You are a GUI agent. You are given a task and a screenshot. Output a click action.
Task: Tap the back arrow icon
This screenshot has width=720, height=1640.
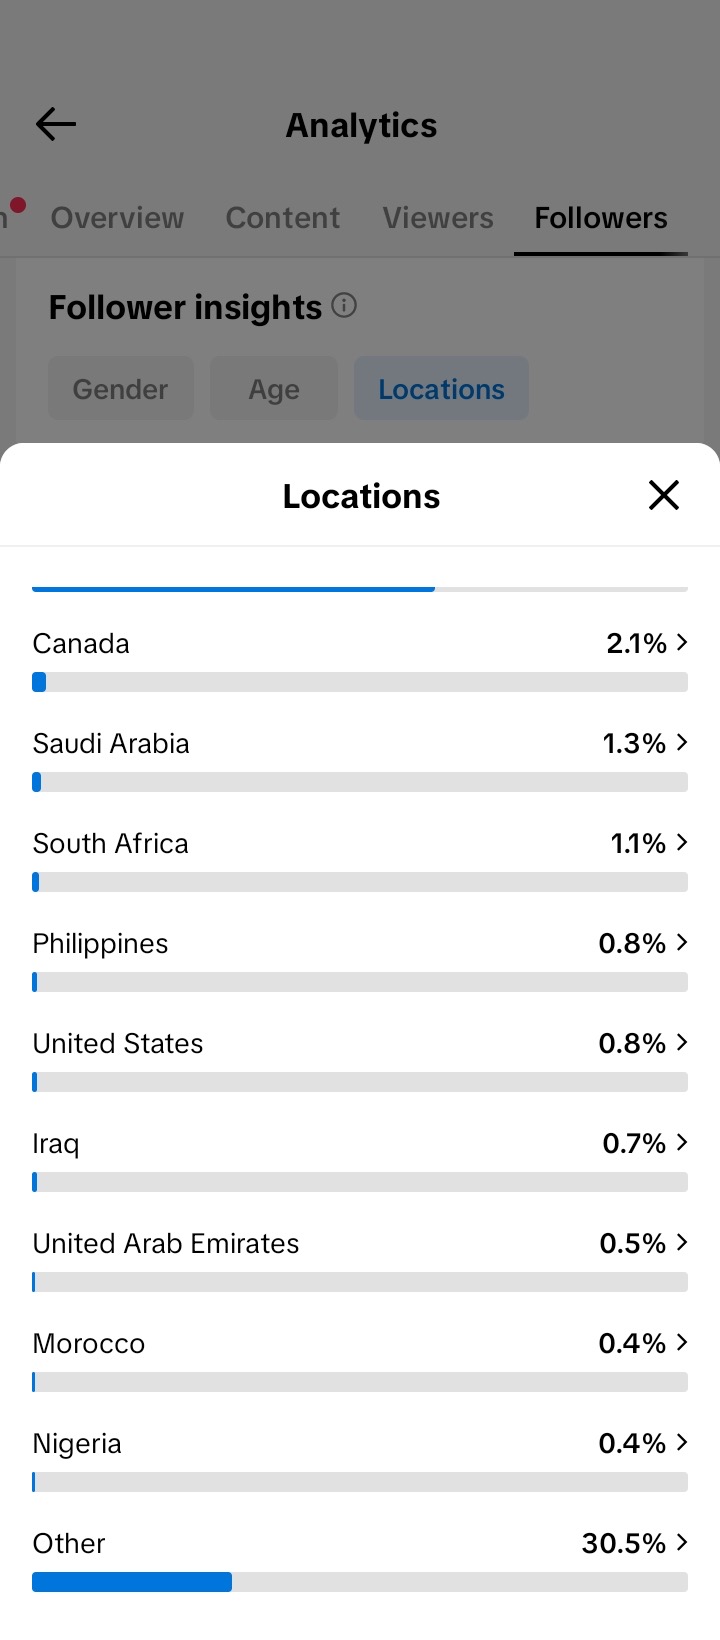coord(56,124)
